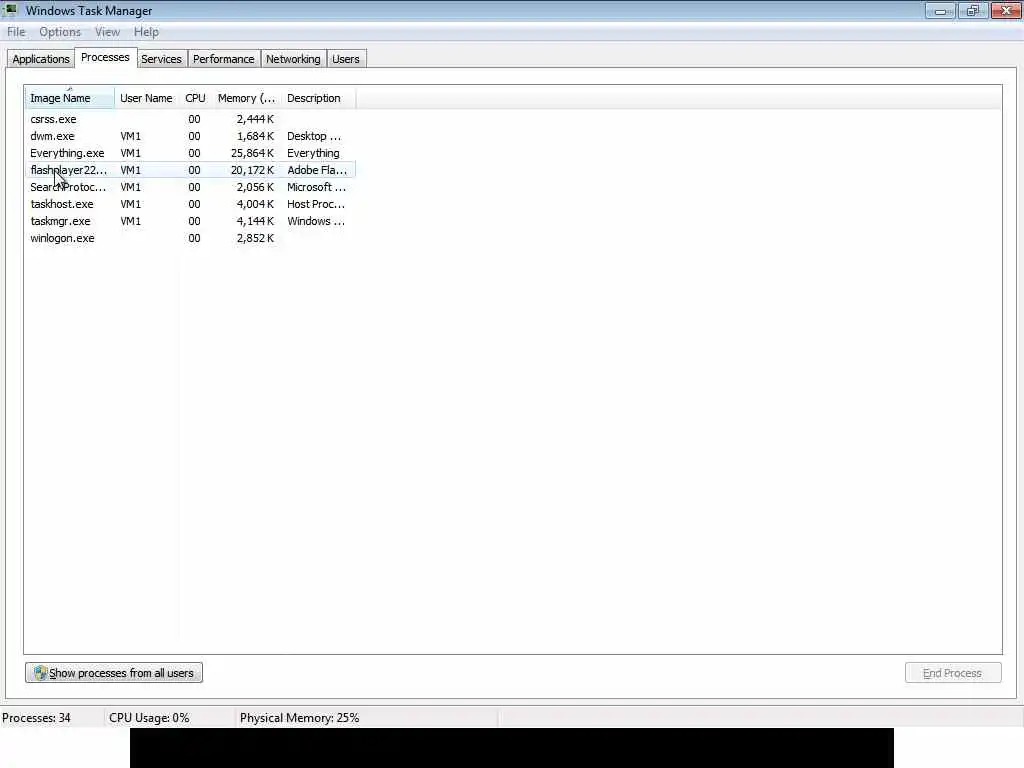This screenshot has height=768, width=1024.
Task: Click the 4,004 K memory value
Action: (255, 204)
